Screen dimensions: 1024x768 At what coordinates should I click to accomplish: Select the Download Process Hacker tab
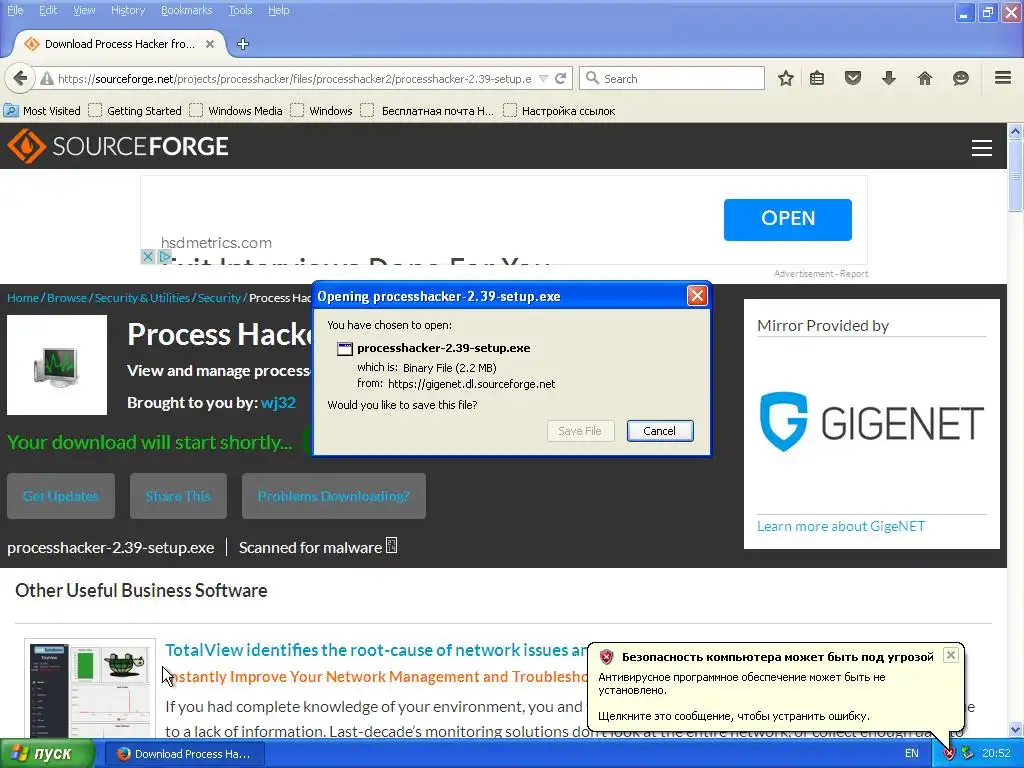click(119, 44)
